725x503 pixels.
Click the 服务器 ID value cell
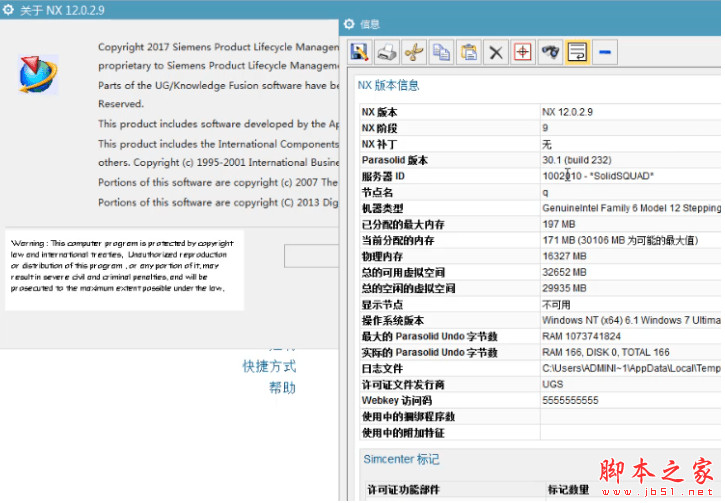click(597, 176)
